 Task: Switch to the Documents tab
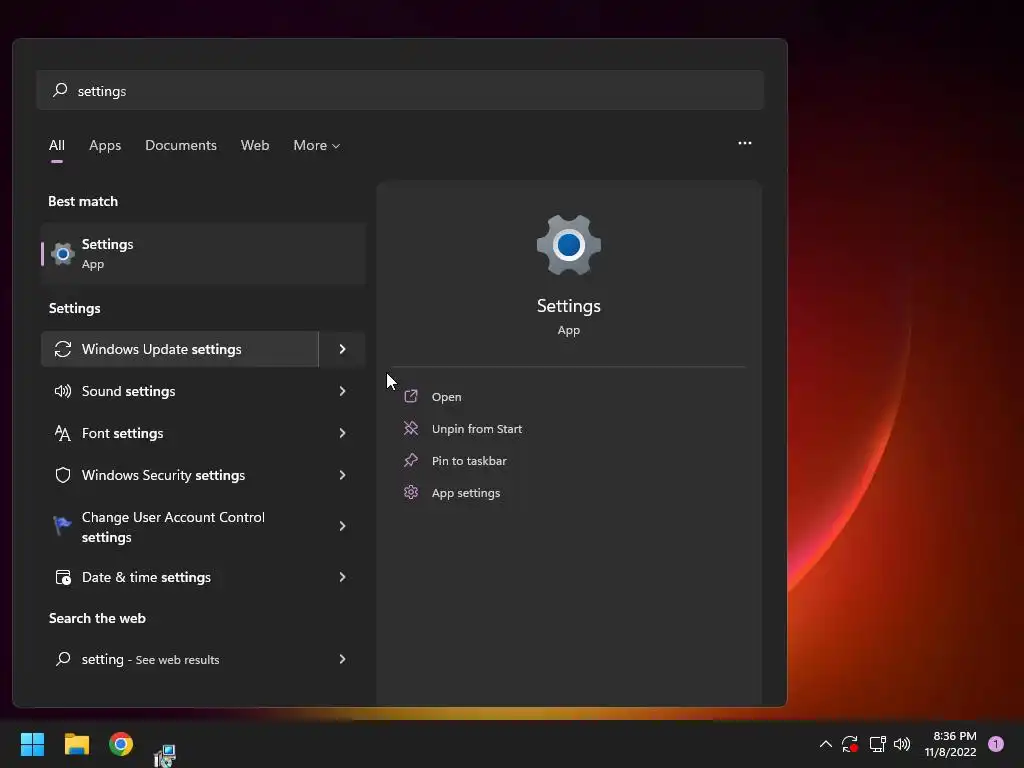(x=181, y=145)
